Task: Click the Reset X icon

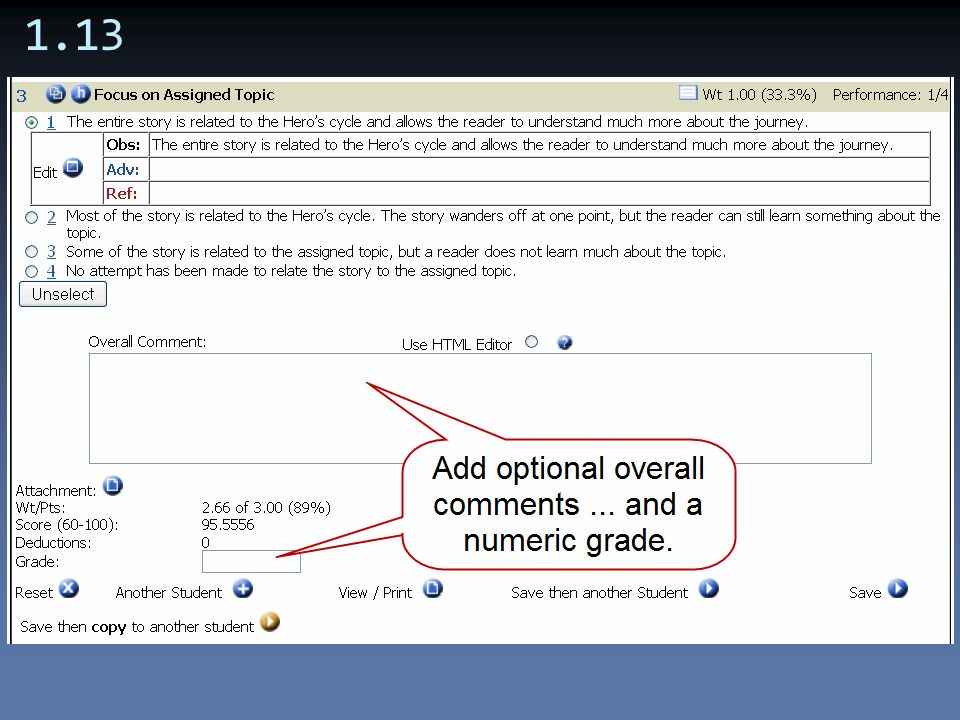Action: click(69, 589)
